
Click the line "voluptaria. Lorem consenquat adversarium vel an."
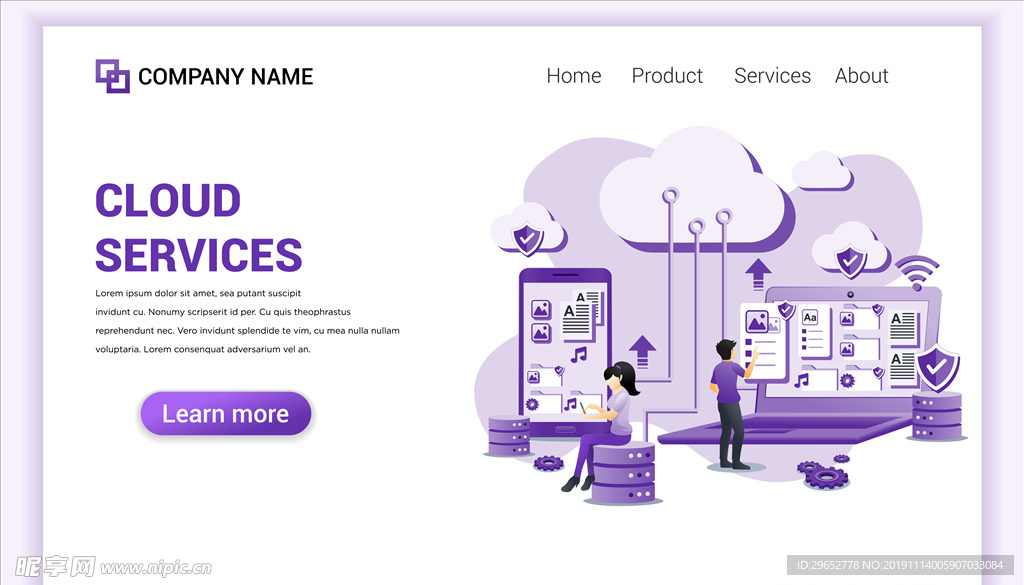(203, 349)
